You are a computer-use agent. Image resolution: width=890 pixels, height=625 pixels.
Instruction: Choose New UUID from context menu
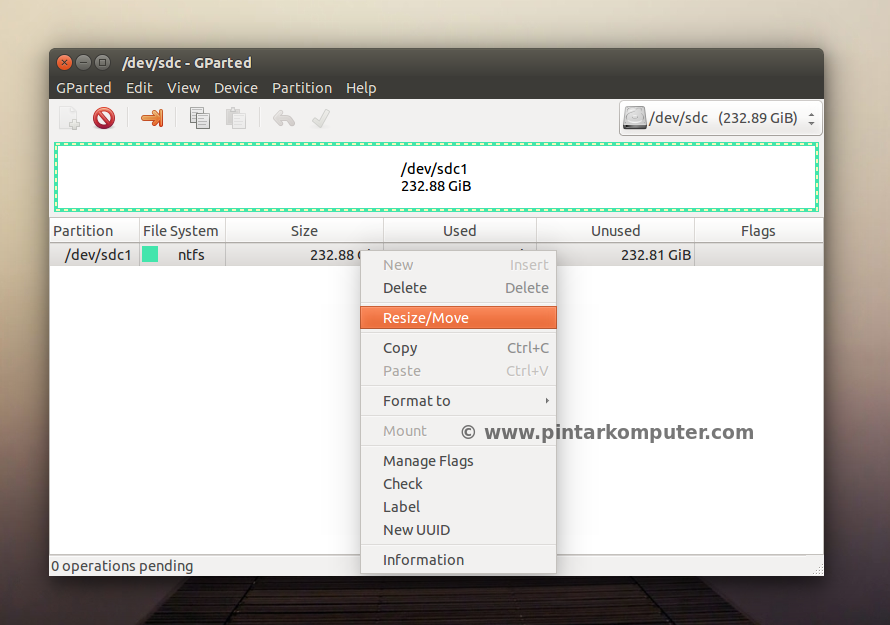point(458,530)
